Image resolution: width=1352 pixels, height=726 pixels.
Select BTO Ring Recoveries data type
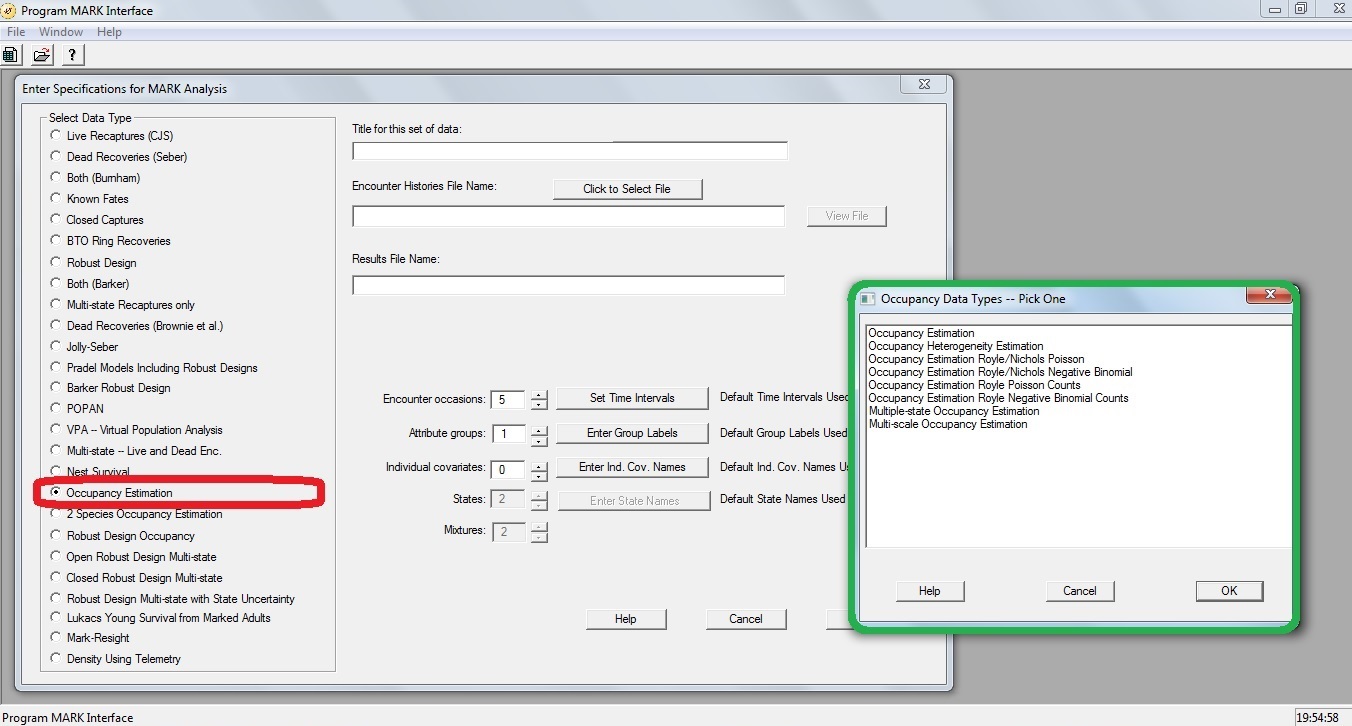[111, 241]
